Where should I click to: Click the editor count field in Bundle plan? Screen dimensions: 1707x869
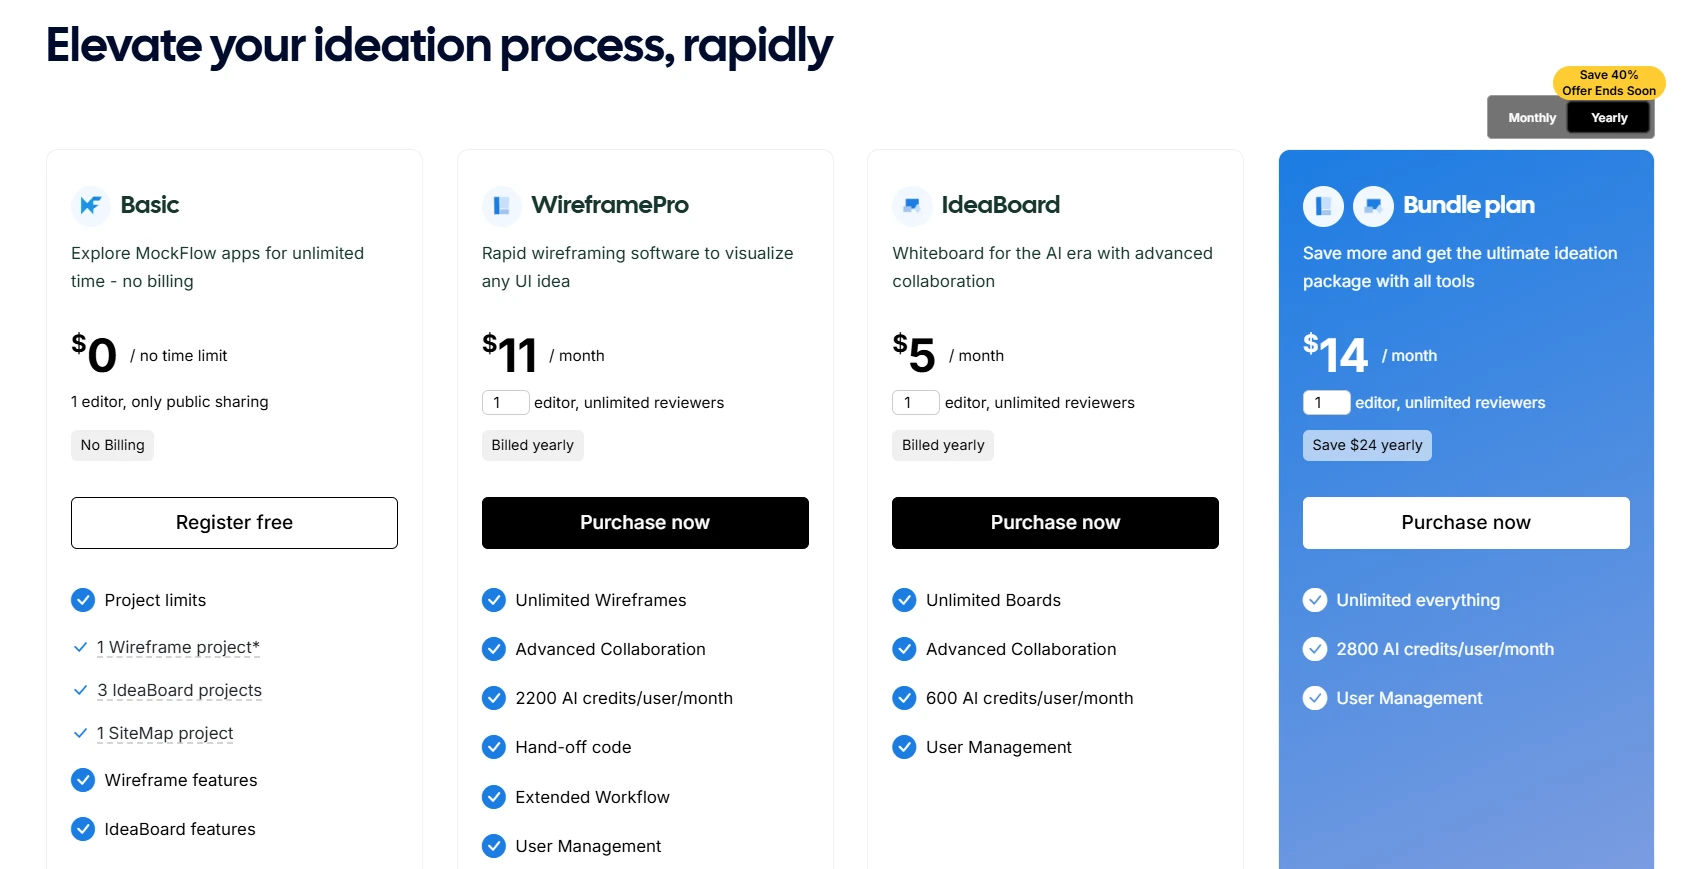[x=1326, y=402]
